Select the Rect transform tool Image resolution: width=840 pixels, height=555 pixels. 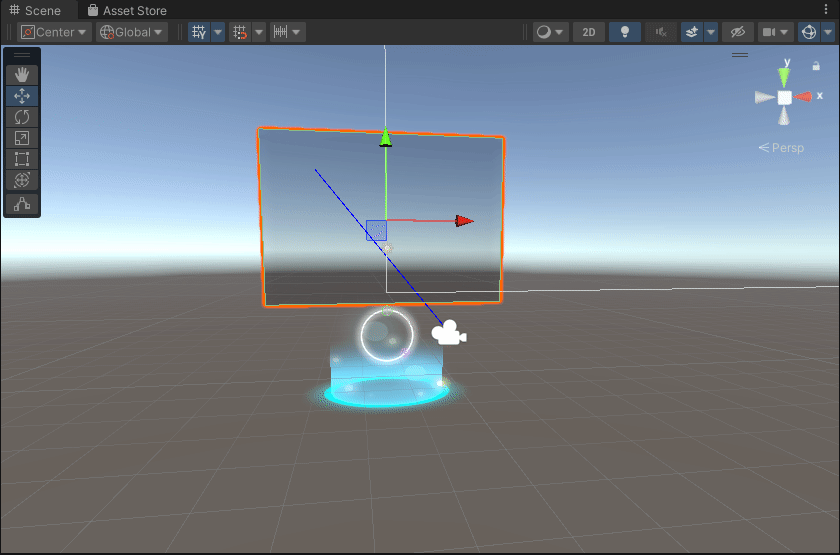coord(22,159)
